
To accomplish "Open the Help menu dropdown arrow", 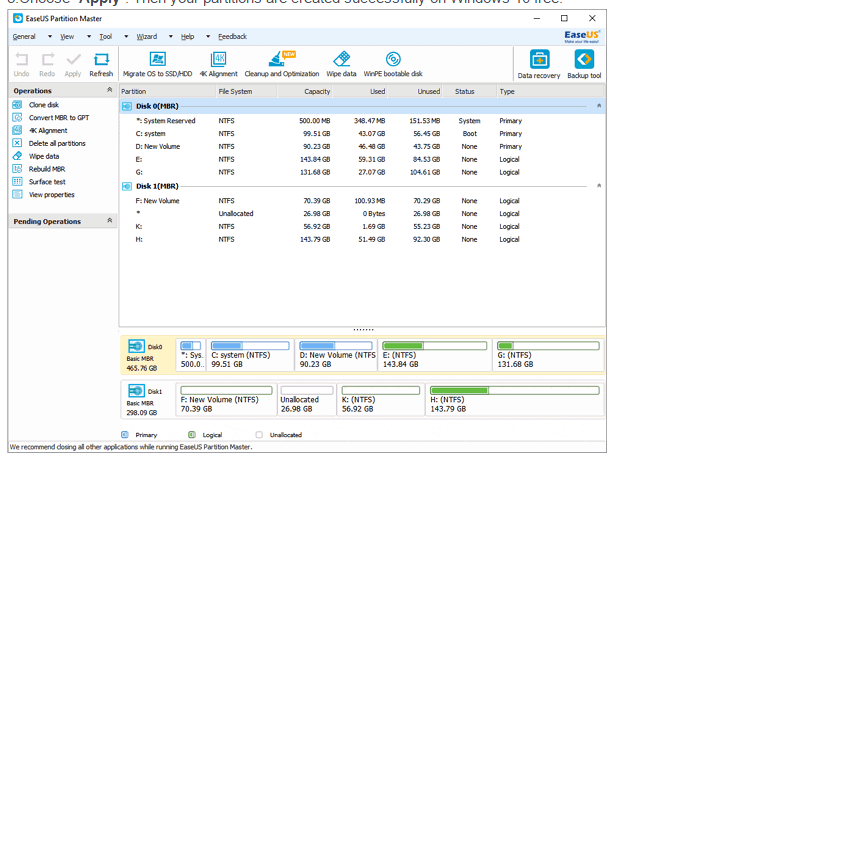I will [x=208, y=37].
